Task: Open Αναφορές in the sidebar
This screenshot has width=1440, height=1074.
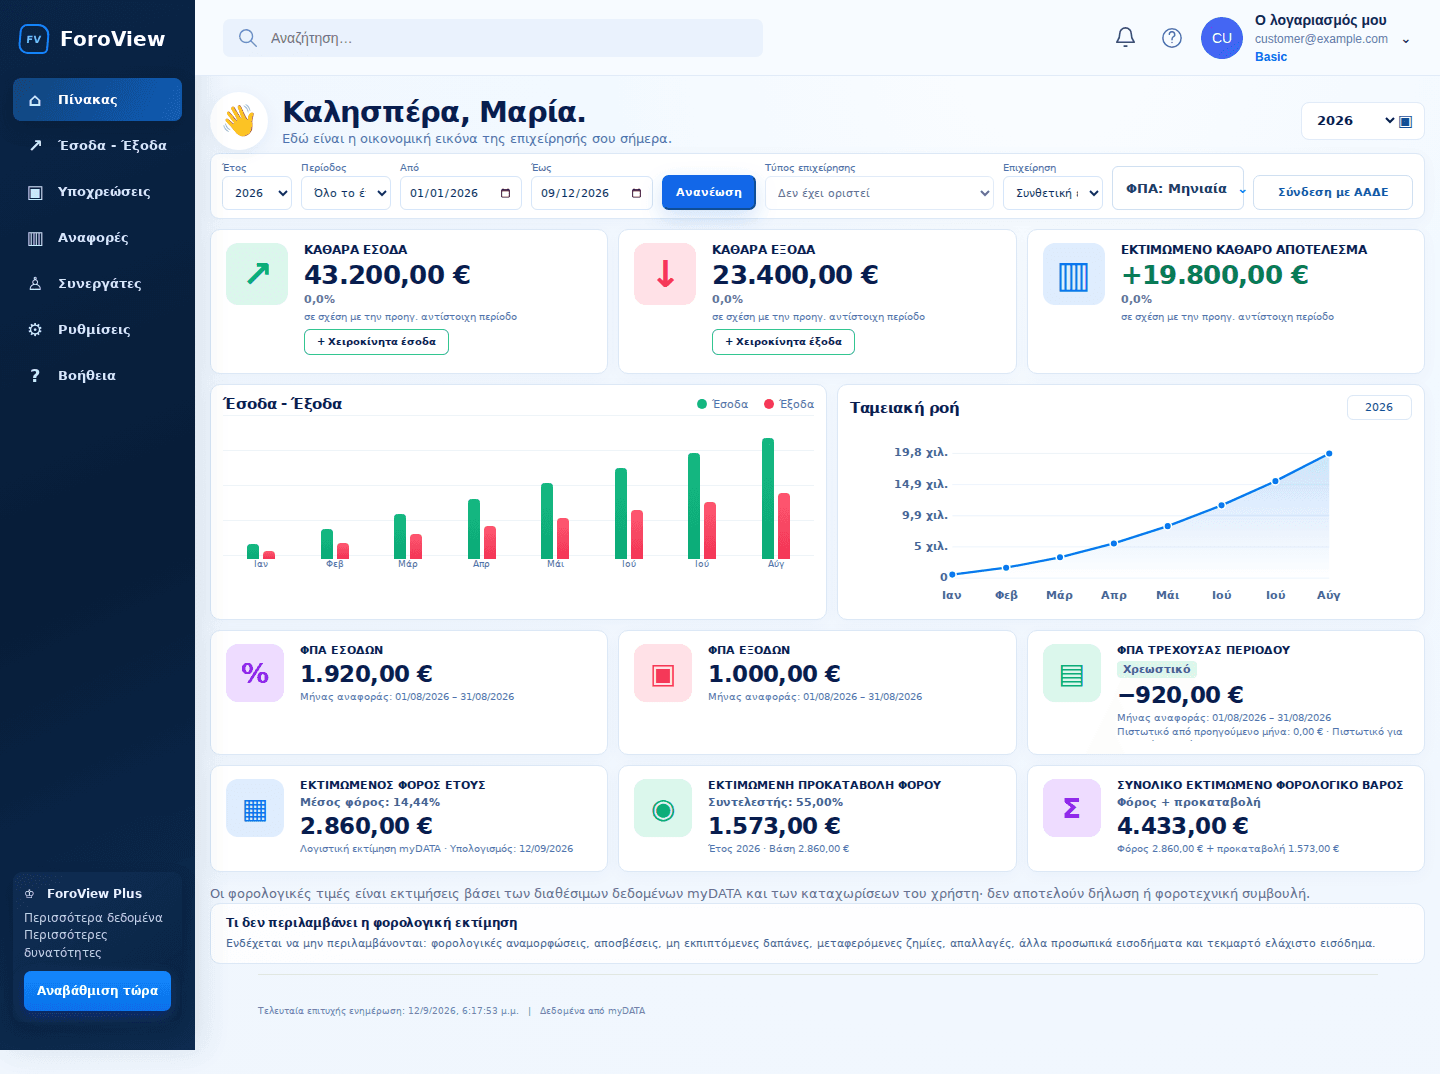Action: click(x=97, y=238)
